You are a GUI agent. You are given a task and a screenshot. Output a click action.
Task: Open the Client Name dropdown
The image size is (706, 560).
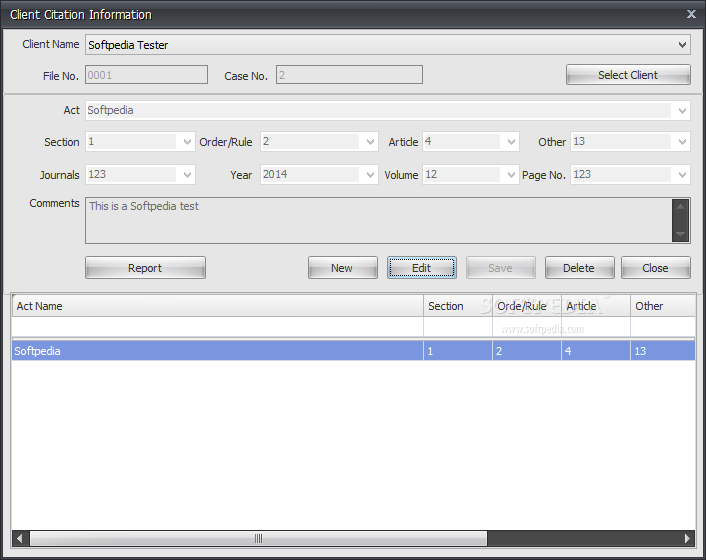click(x=682, y=45)
